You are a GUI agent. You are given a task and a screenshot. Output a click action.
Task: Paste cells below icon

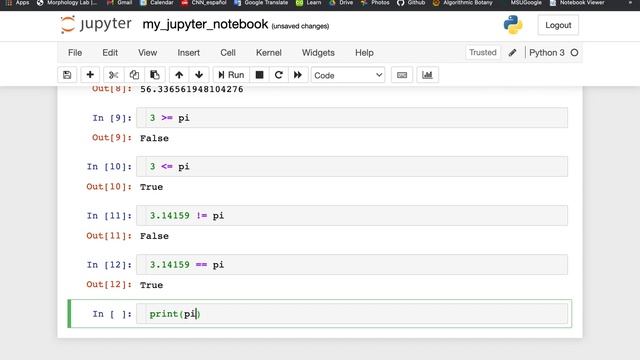tap(155, 75)
